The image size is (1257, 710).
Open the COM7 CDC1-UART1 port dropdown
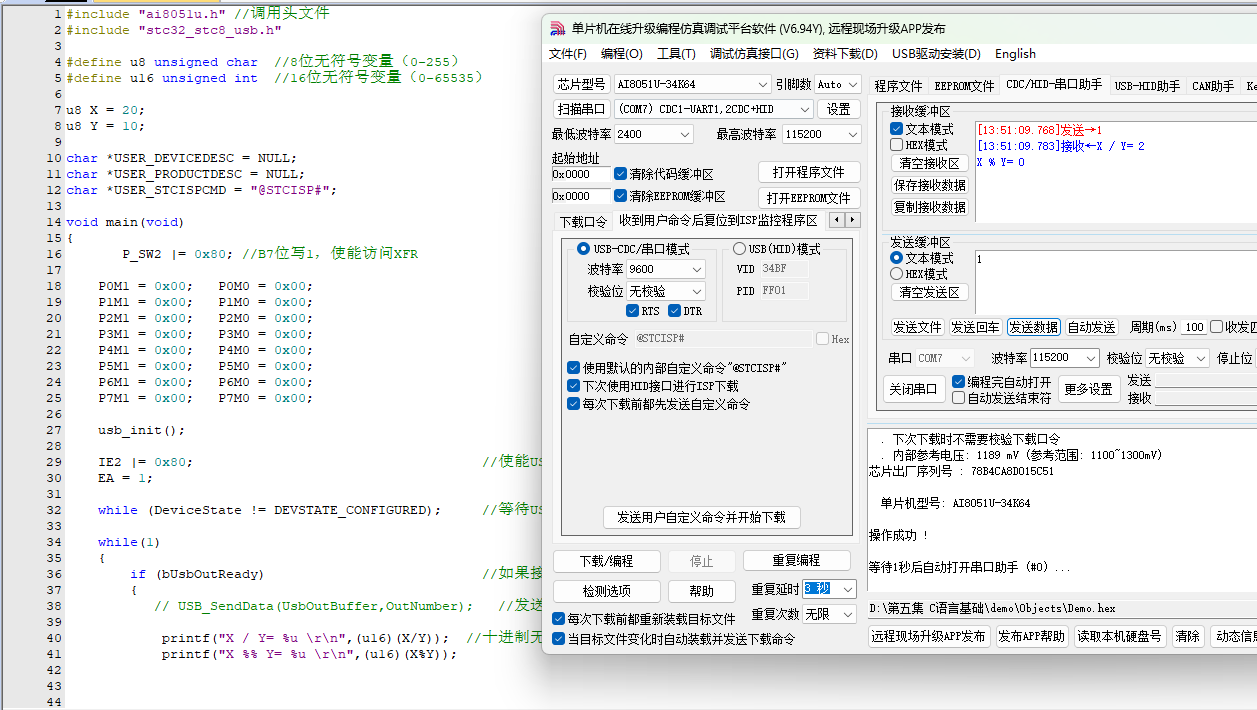tap(713, 109)
